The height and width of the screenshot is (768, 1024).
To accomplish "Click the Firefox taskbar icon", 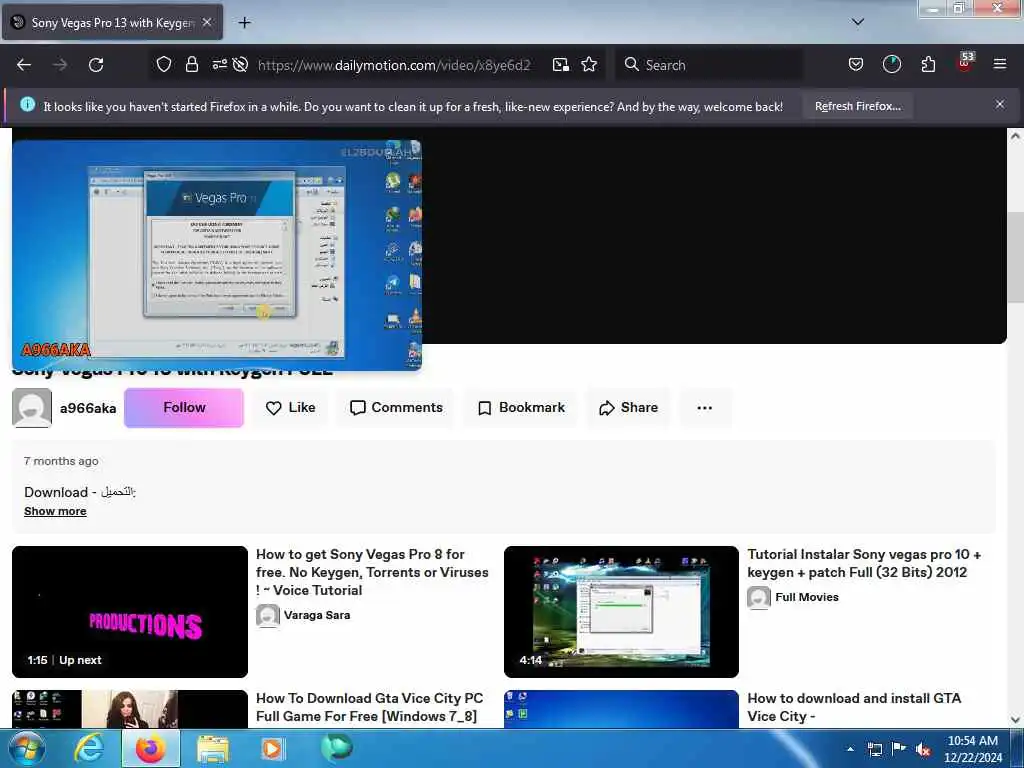I will point(150,749).
